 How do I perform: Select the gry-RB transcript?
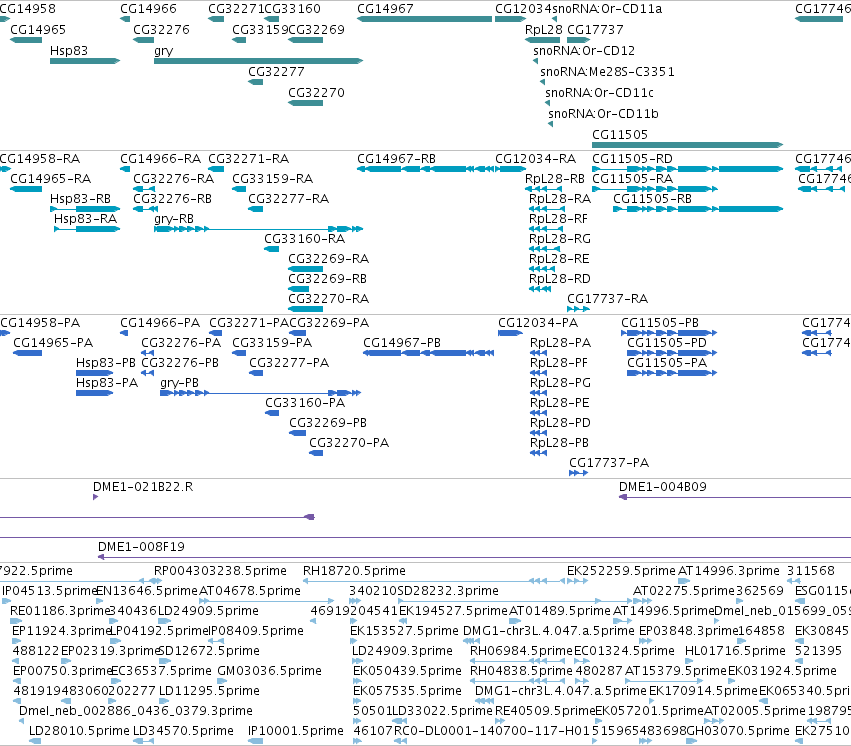click(258, 229)
